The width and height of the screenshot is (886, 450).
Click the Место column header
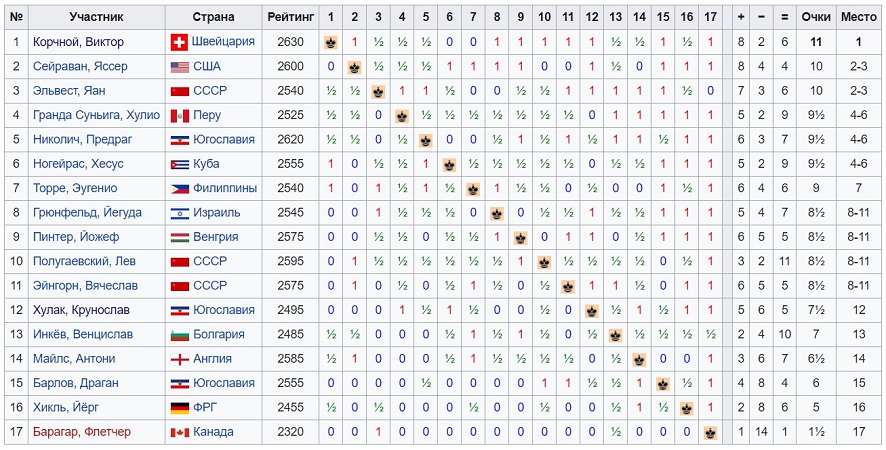click(859, 17)
